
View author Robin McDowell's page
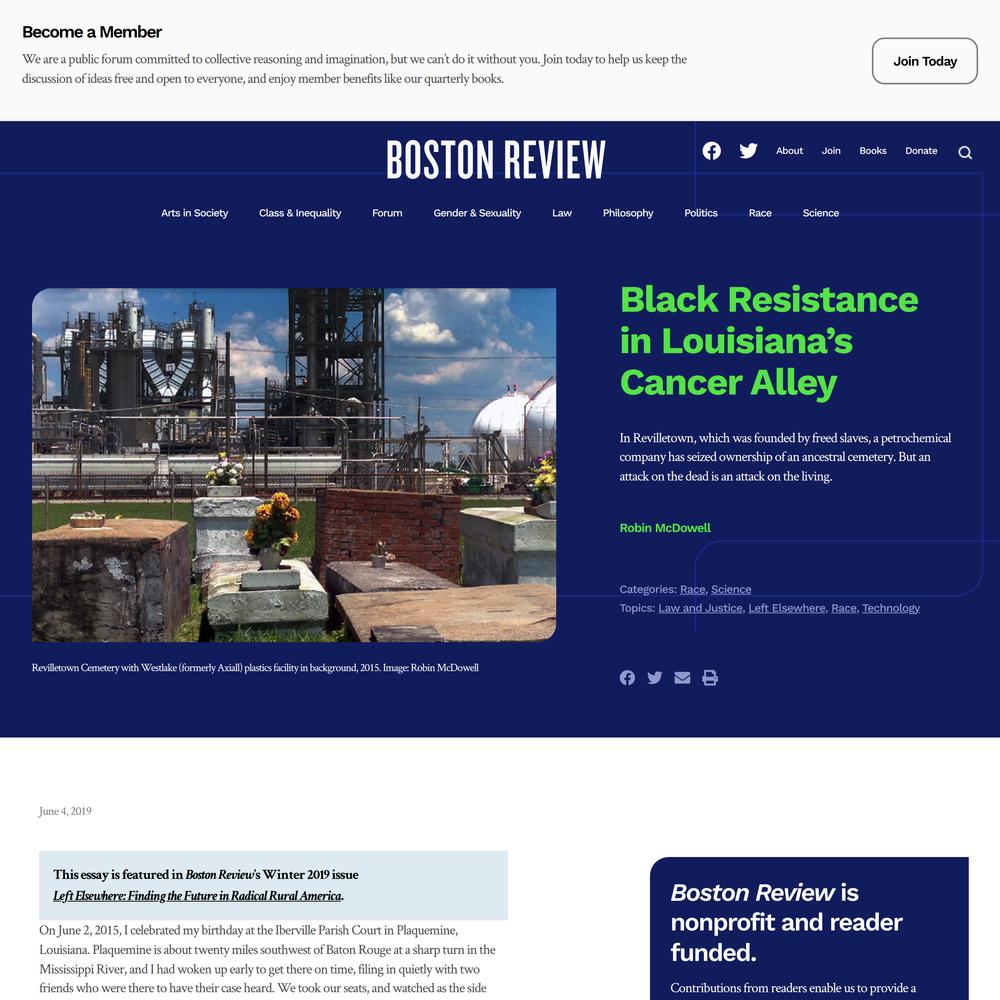click(665, 528)
